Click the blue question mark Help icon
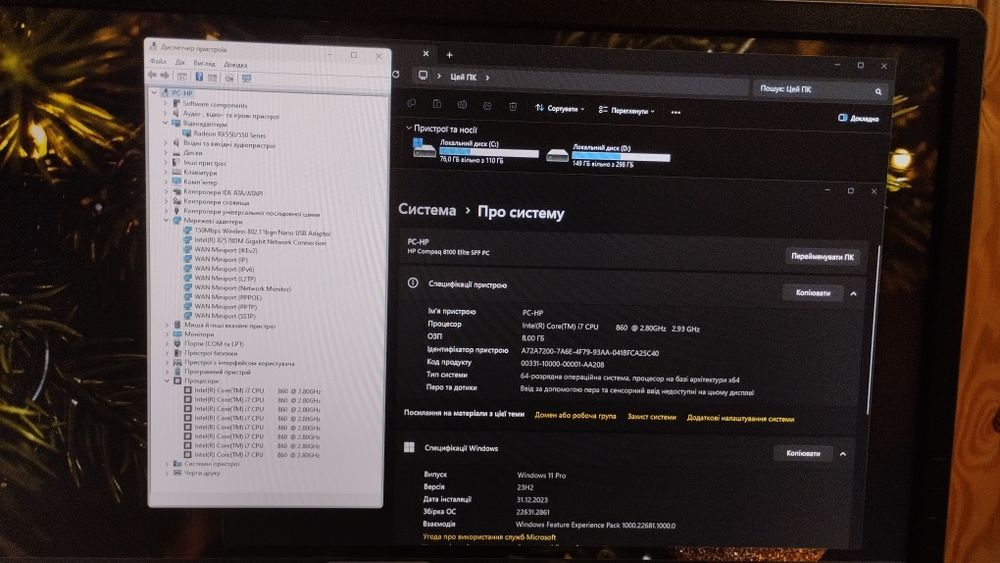The image size is (1000, 563). (199, 77)
